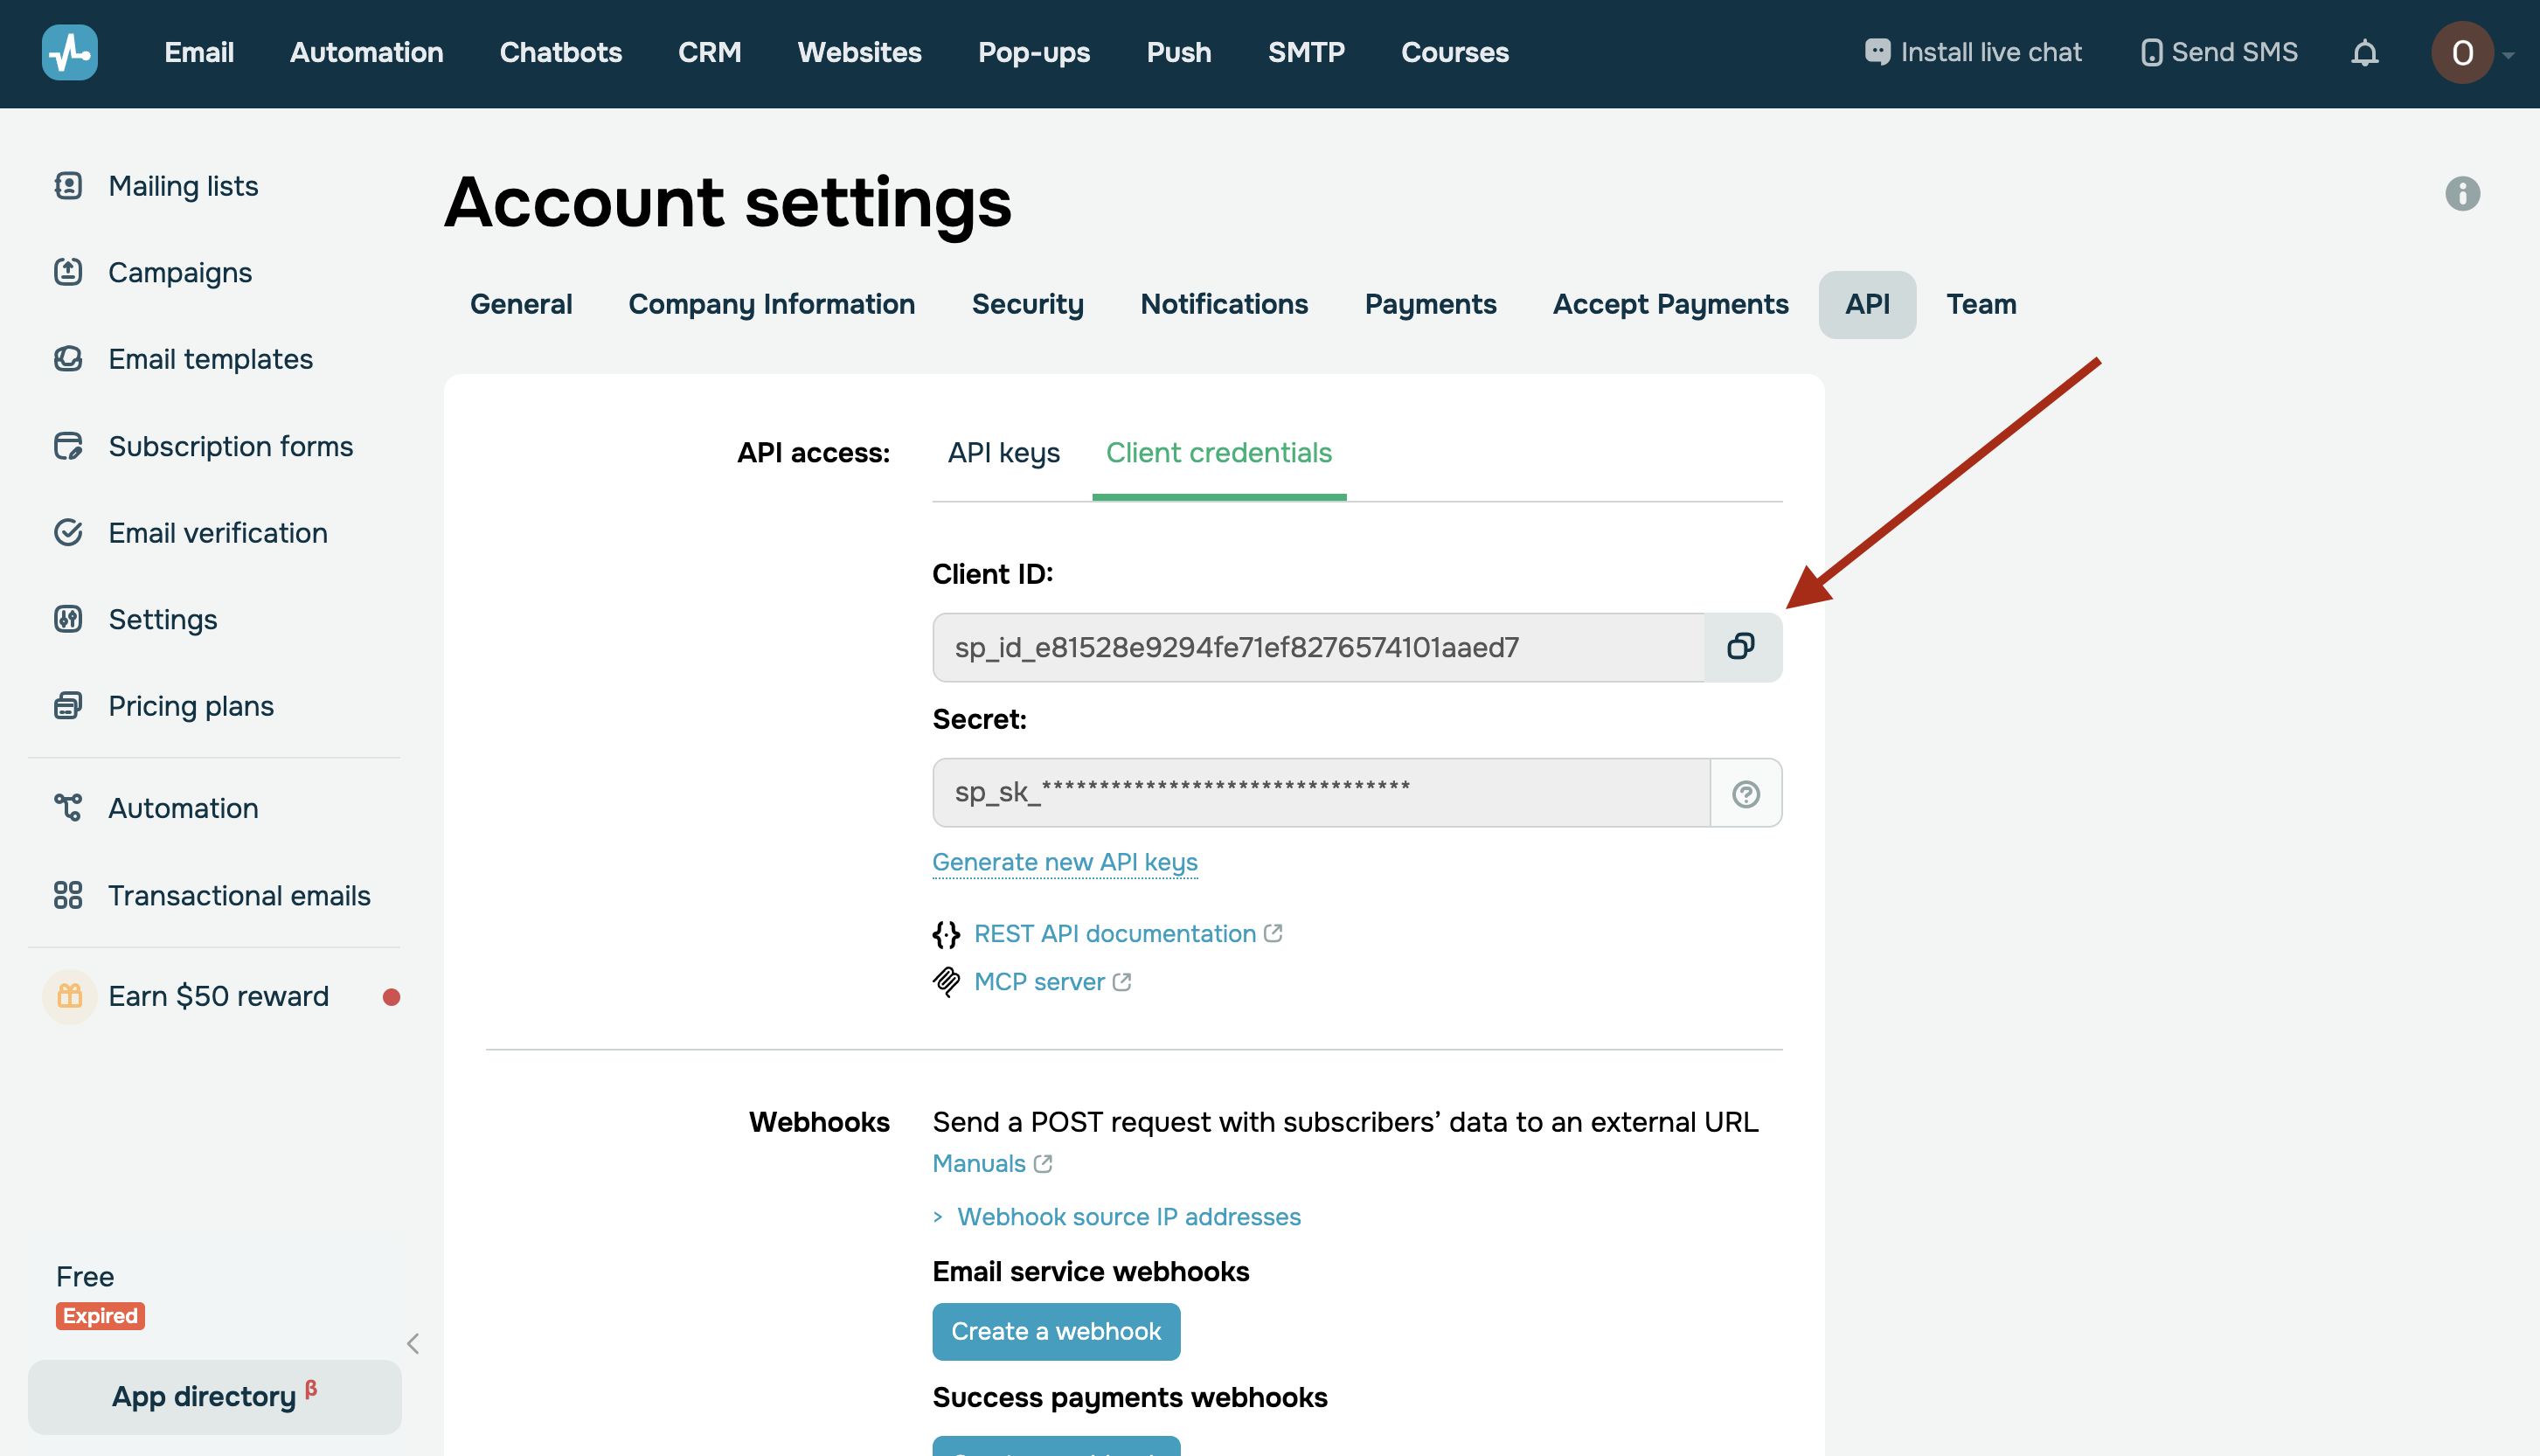Click the Pricing plans sidebar icon
Viewport: 2540px width, 1456px height.
pyautogui.click(x=68, y=706)
